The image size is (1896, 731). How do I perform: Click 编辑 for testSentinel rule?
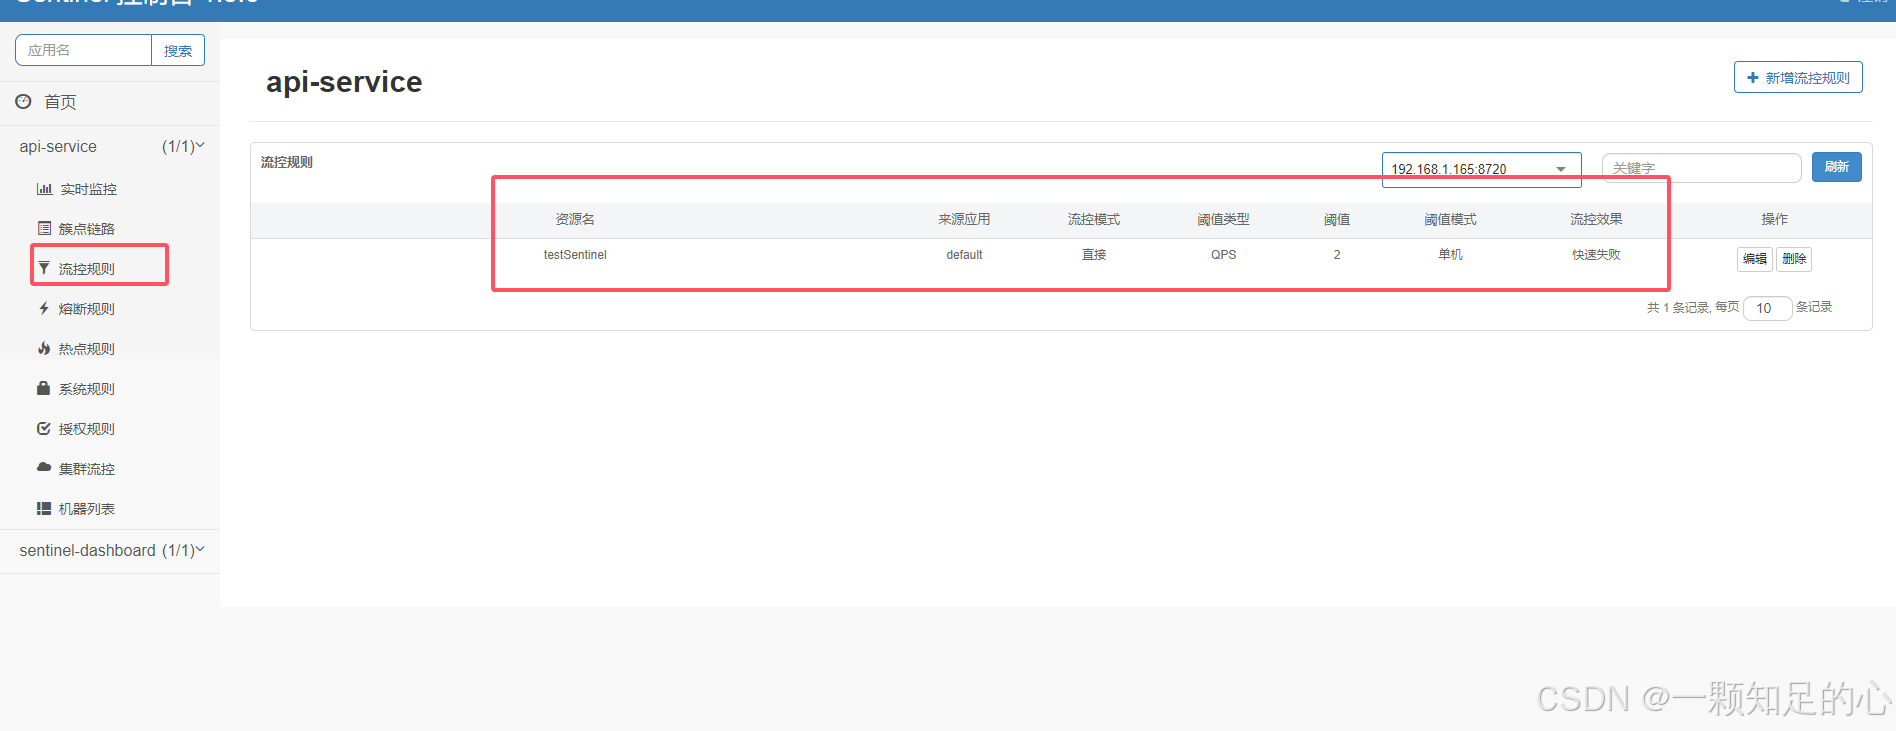pyautogui.click(x=1755, y=259)
